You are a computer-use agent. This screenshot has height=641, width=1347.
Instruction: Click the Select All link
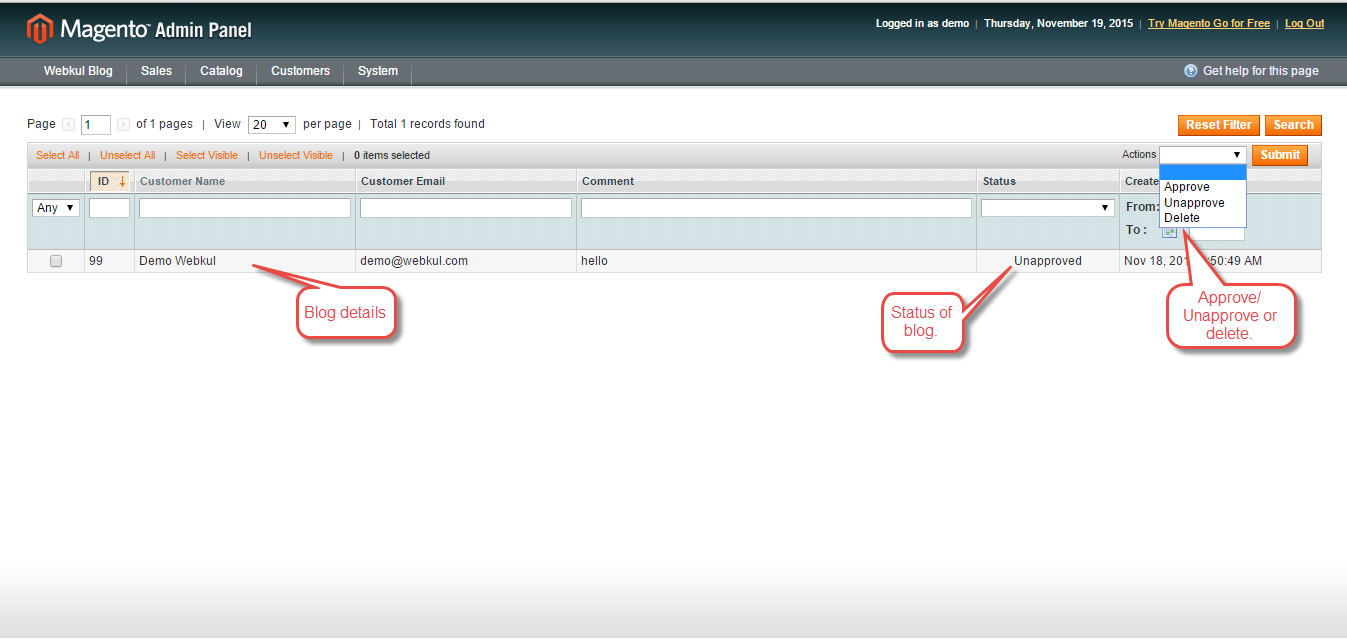[57, 155]
